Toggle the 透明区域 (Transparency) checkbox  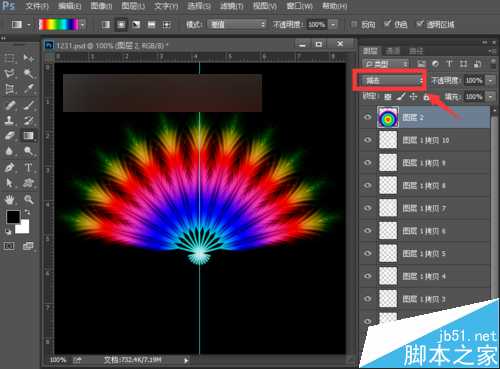(x=420, y=24)
